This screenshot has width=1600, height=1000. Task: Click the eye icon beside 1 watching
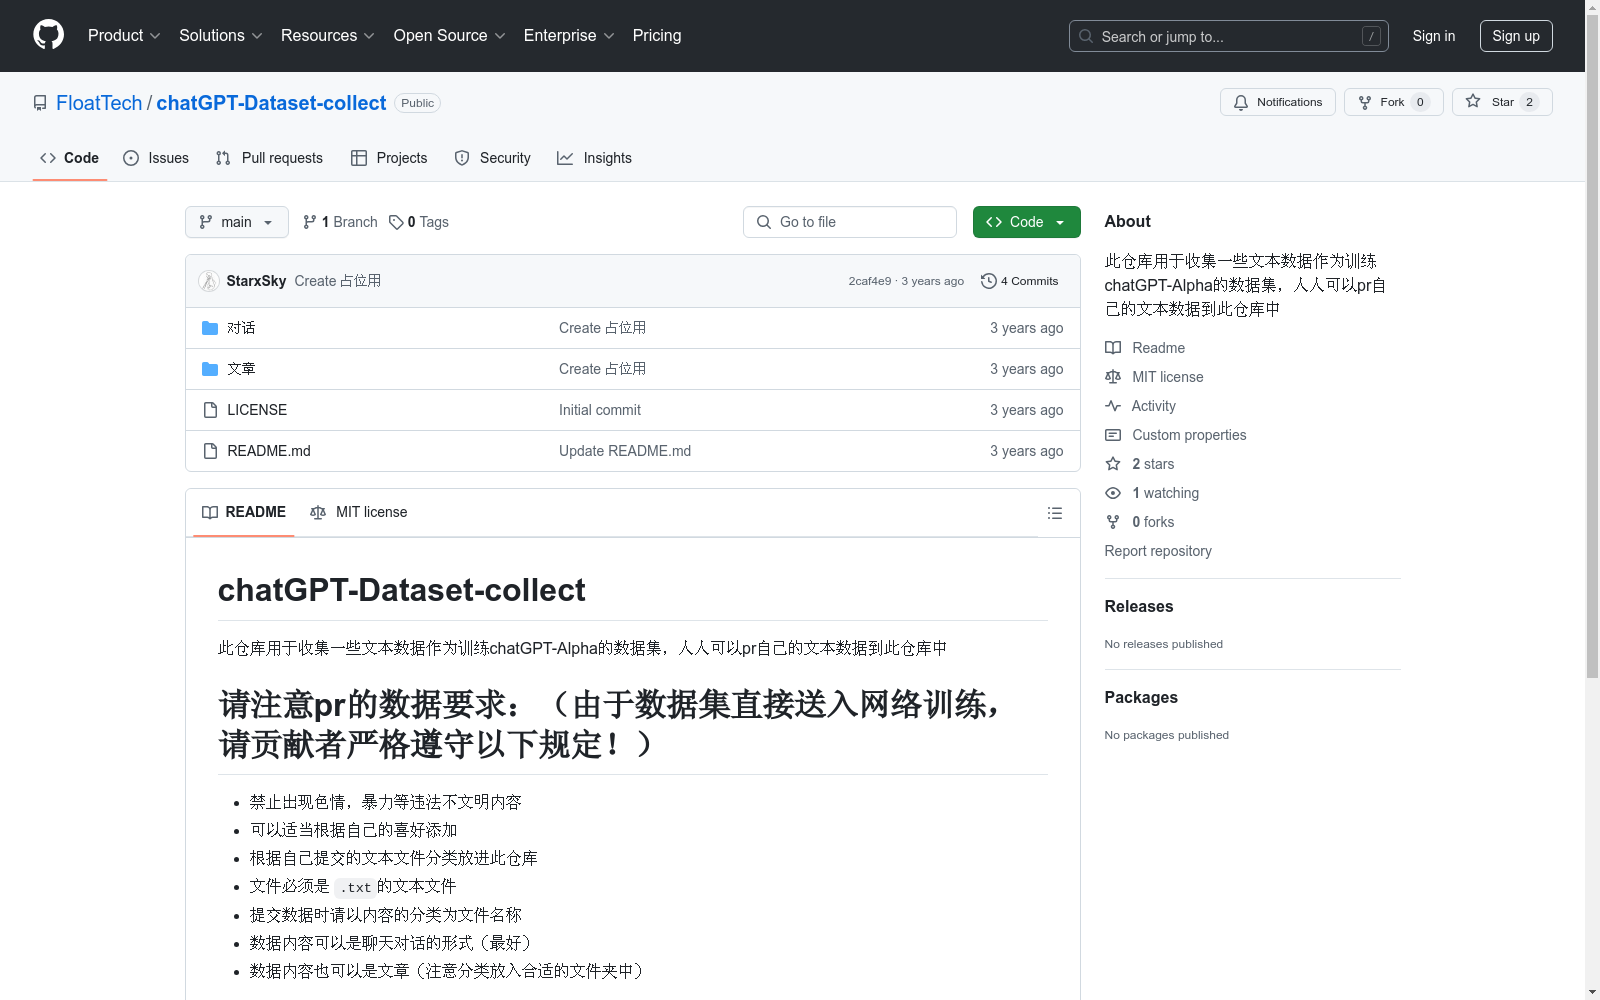(1113, 493)
